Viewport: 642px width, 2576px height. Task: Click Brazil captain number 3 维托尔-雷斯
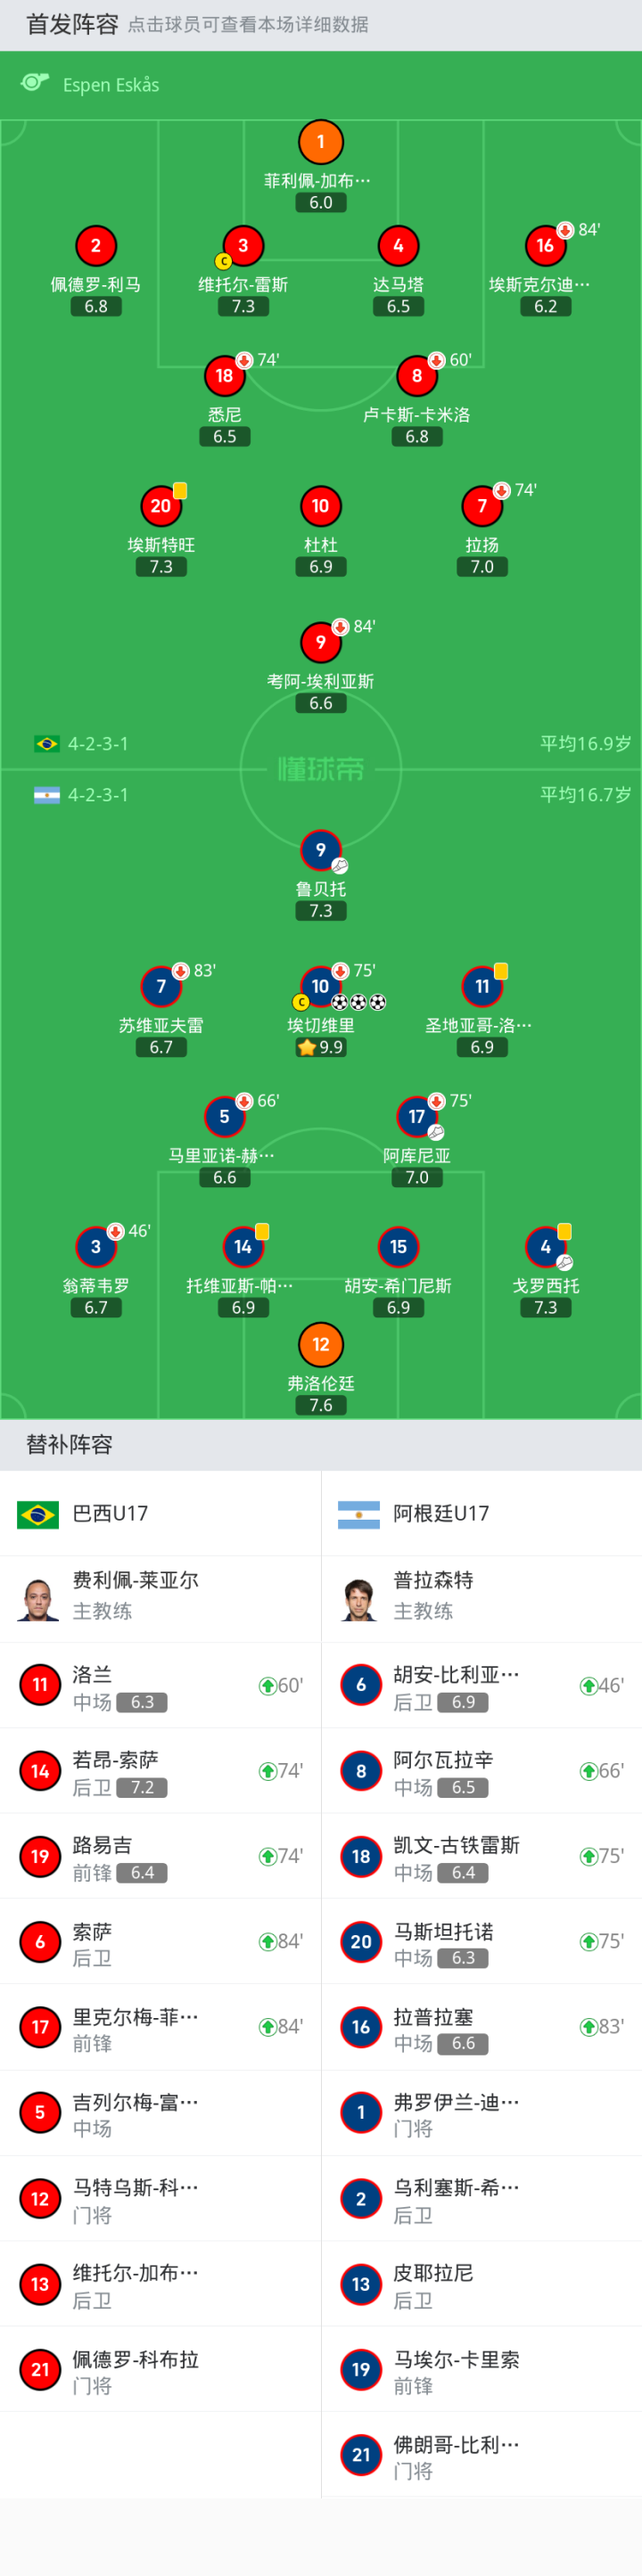point(243,246)
